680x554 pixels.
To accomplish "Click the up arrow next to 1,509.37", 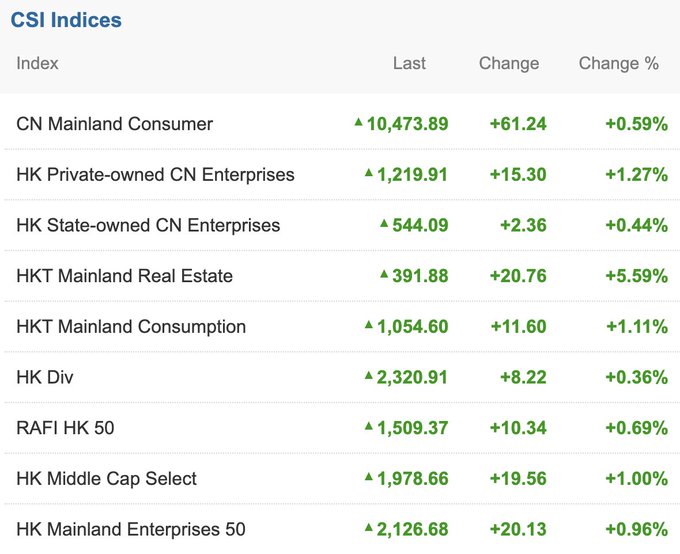I will [369, 427].
